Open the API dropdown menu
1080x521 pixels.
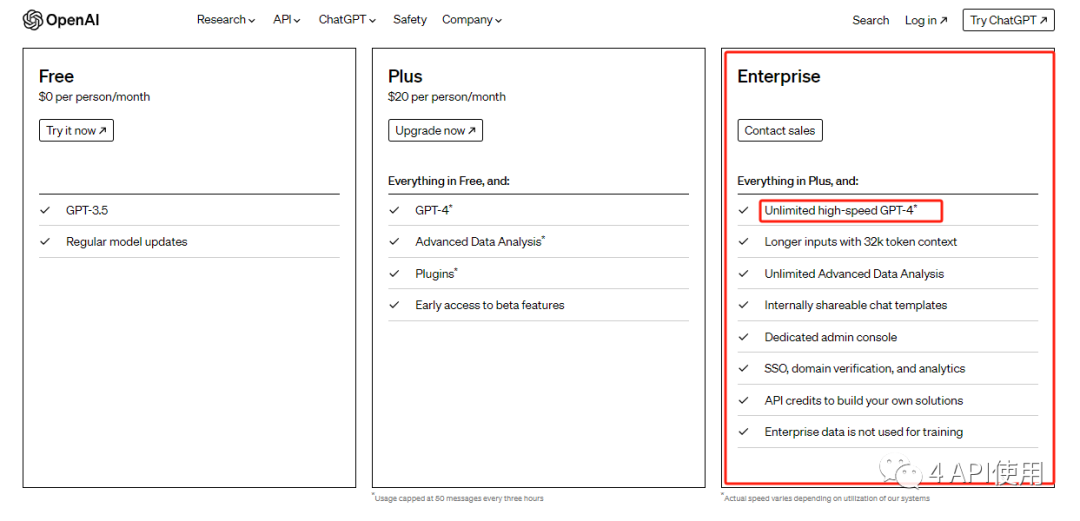point(286,20)
